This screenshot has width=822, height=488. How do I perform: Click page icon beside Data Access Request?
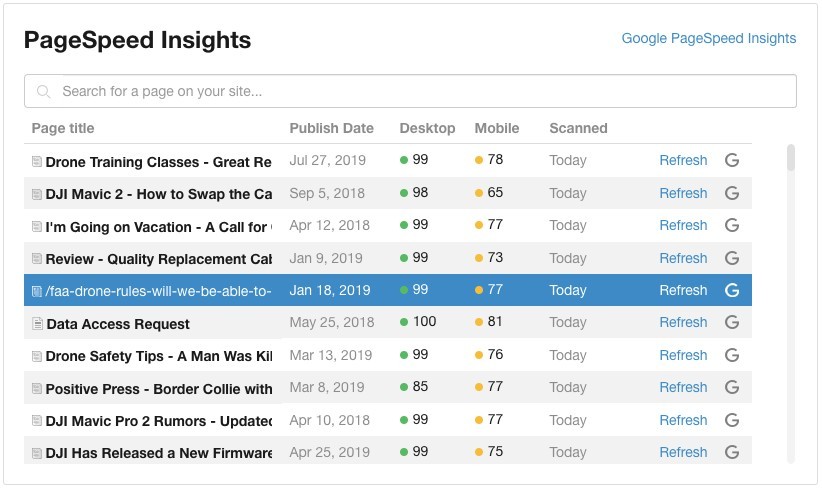(37, 323)
